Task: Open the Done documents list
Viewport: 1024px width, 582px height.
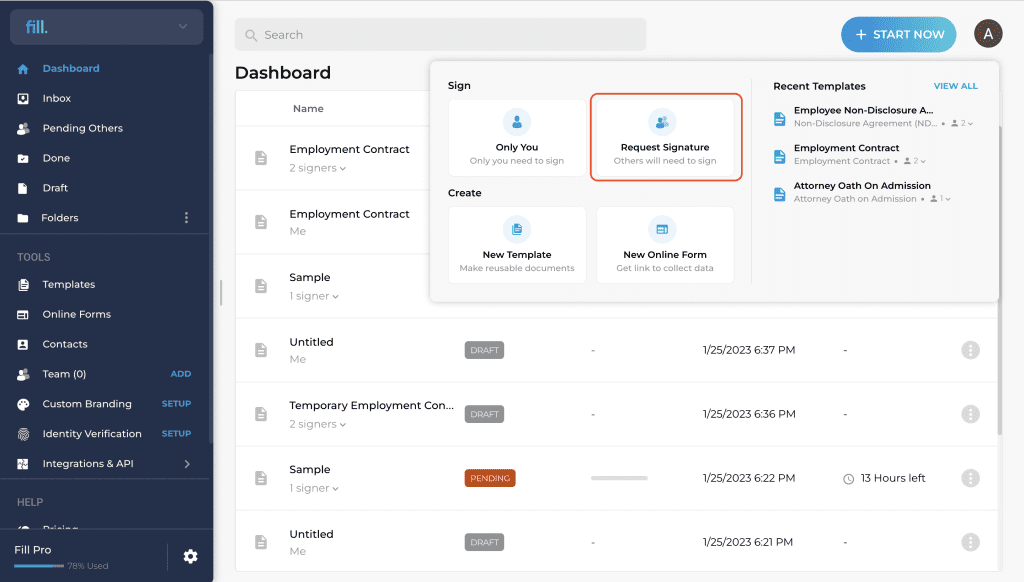Action: pos(56,158)
